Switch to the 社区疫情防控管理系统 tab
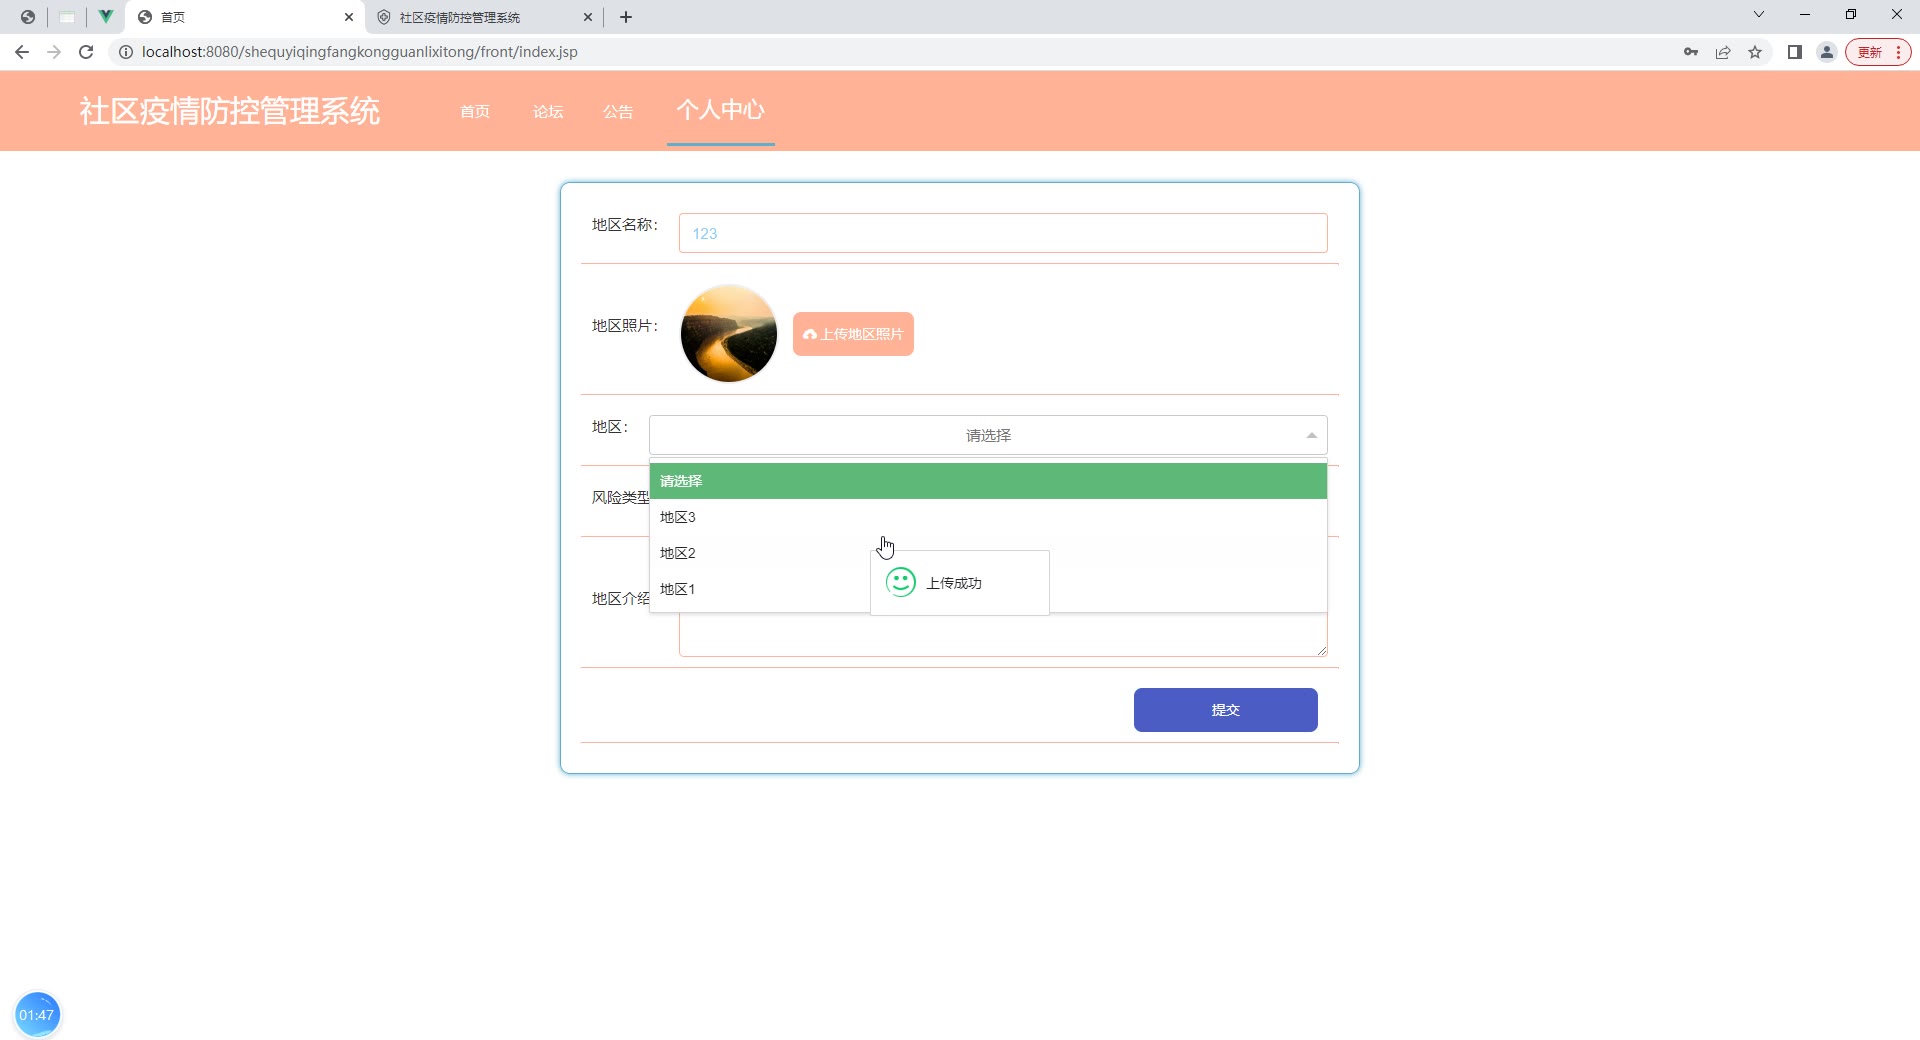The width and height of the screenshot is (1920, 1040). click(485, 17)
